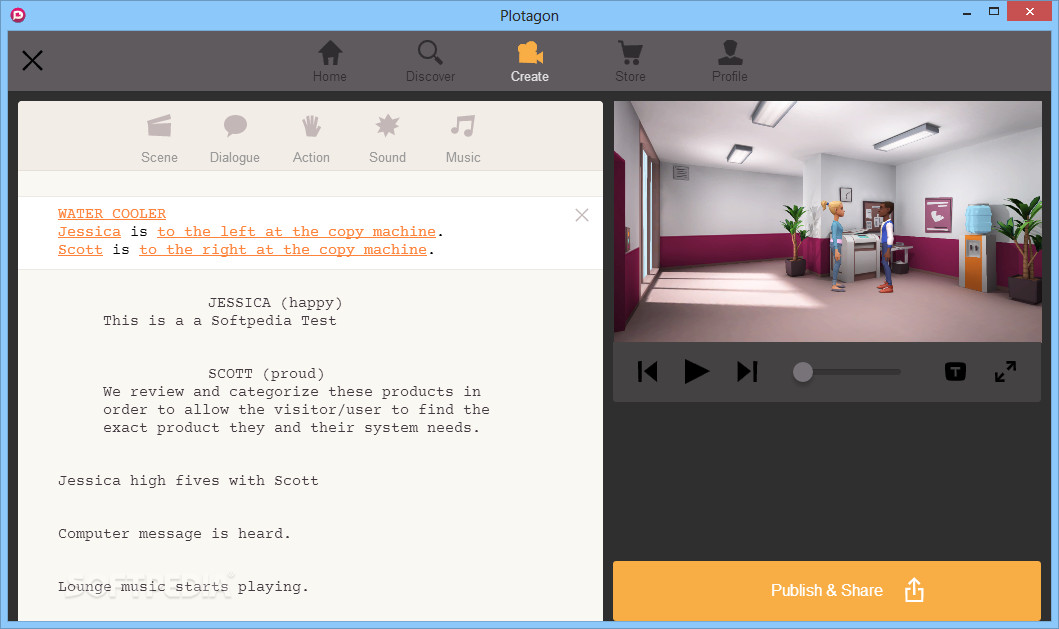Image resolution: width=1059 pixels, height=629 pixels.
Task: Play the movie preview
Action: [696, 372]
